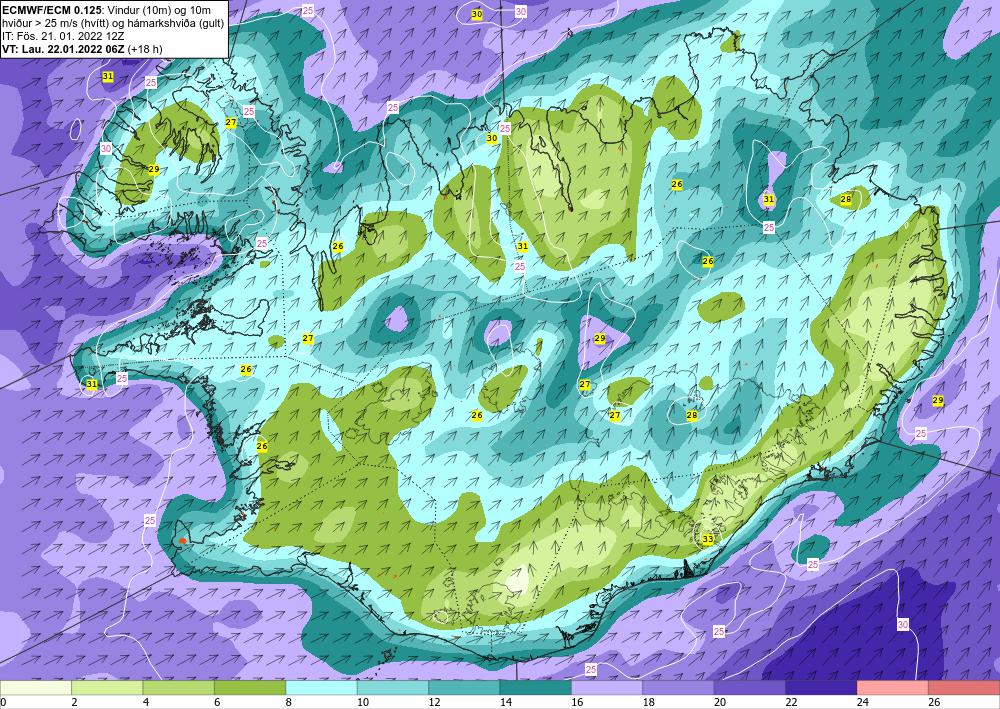1000x709 pixels.
Task: Select the yellow 29 label offshore to the east
Action: (x=938, y=400)
